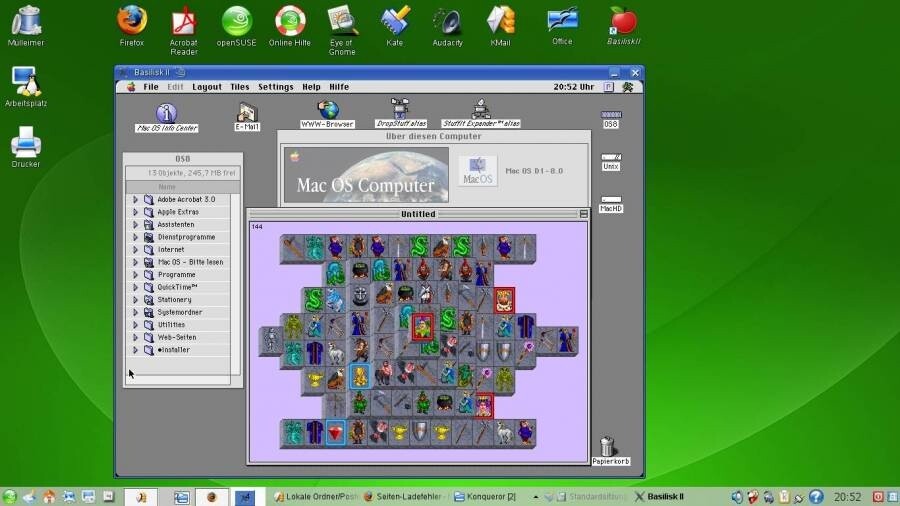Expand the Programme folder triangle
The image size is (900, 506).
tap(135, 275)
